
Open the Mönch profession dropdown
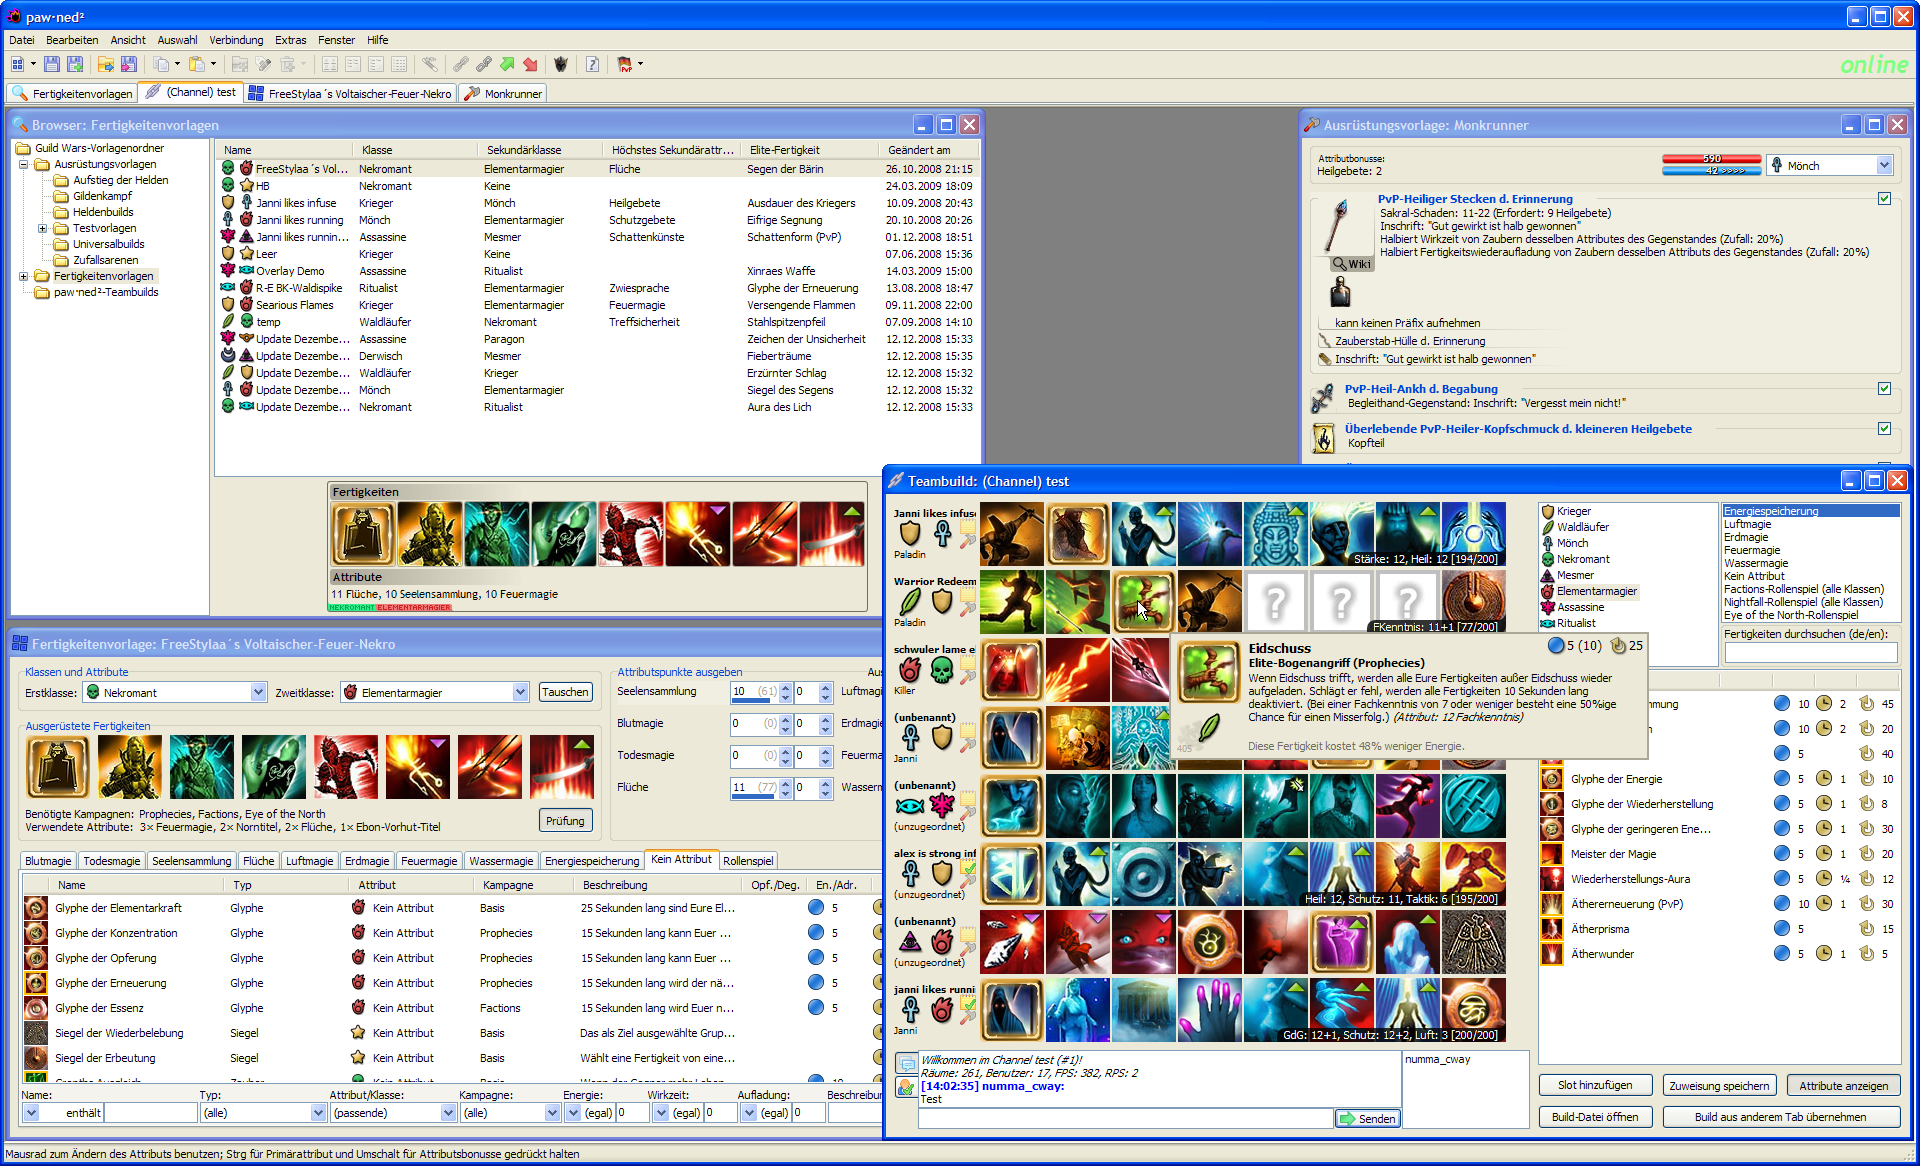point(1884,166)
